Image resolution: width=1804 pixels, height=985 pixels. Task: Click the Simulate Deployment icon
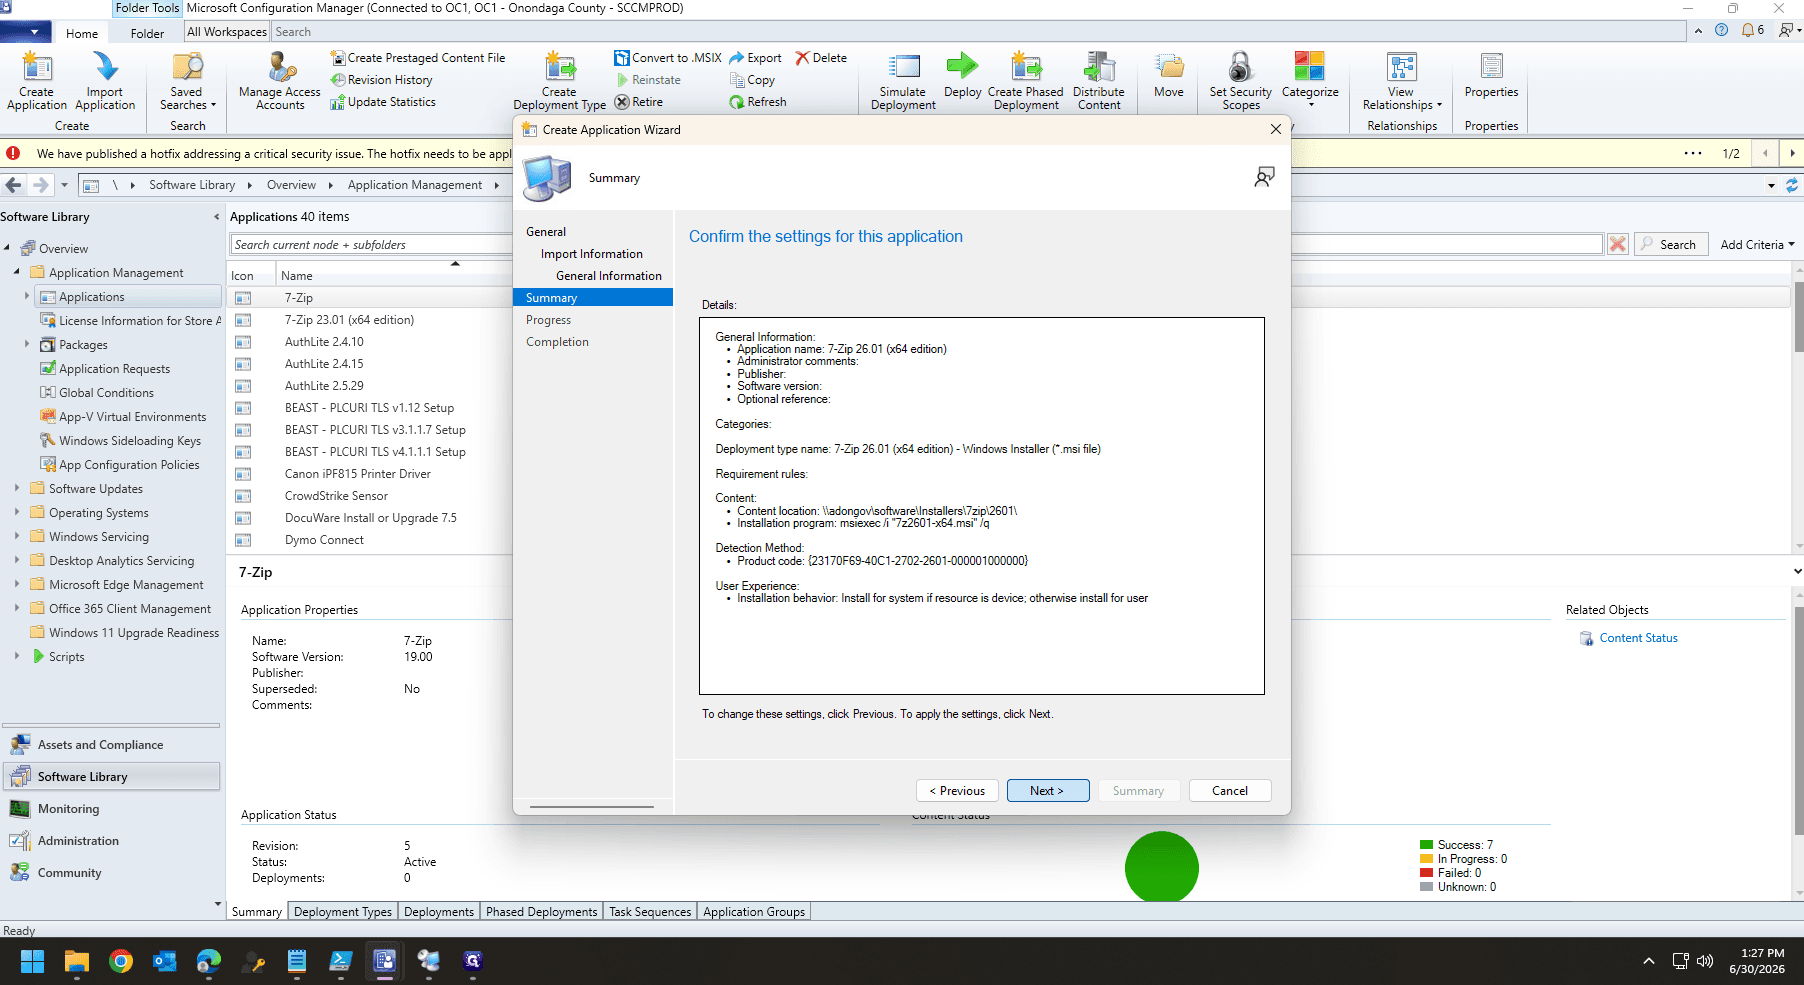(904, 80)
